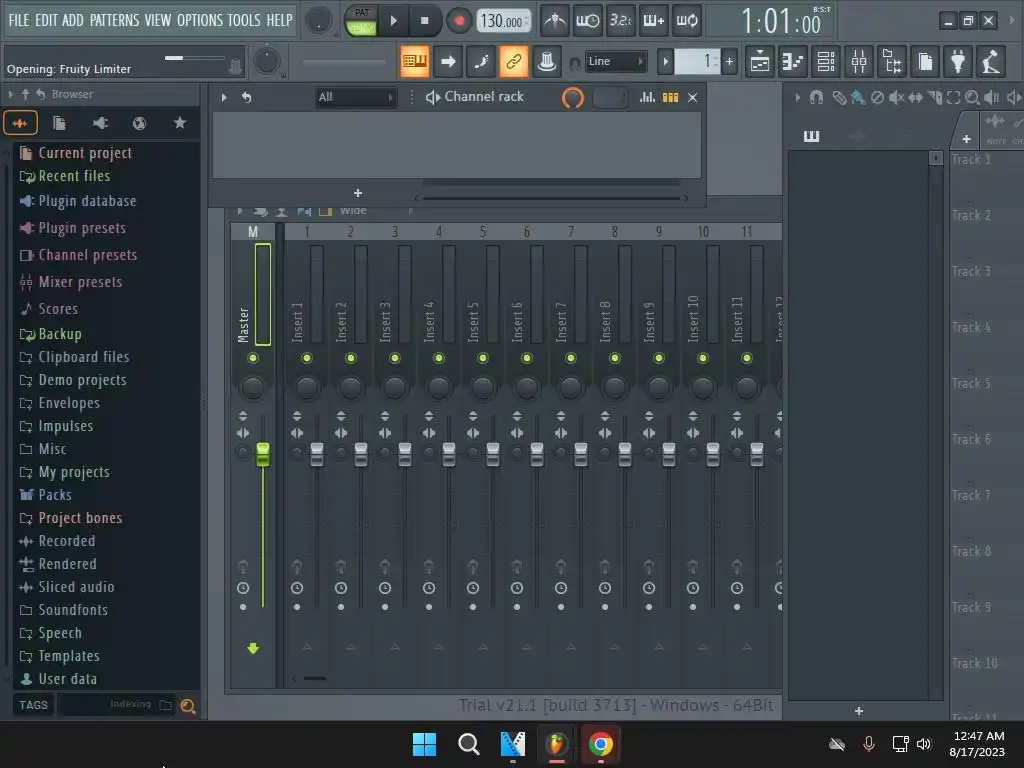Open the VIEW menu
The image size is (1024, 768).
tap(157, 20)
